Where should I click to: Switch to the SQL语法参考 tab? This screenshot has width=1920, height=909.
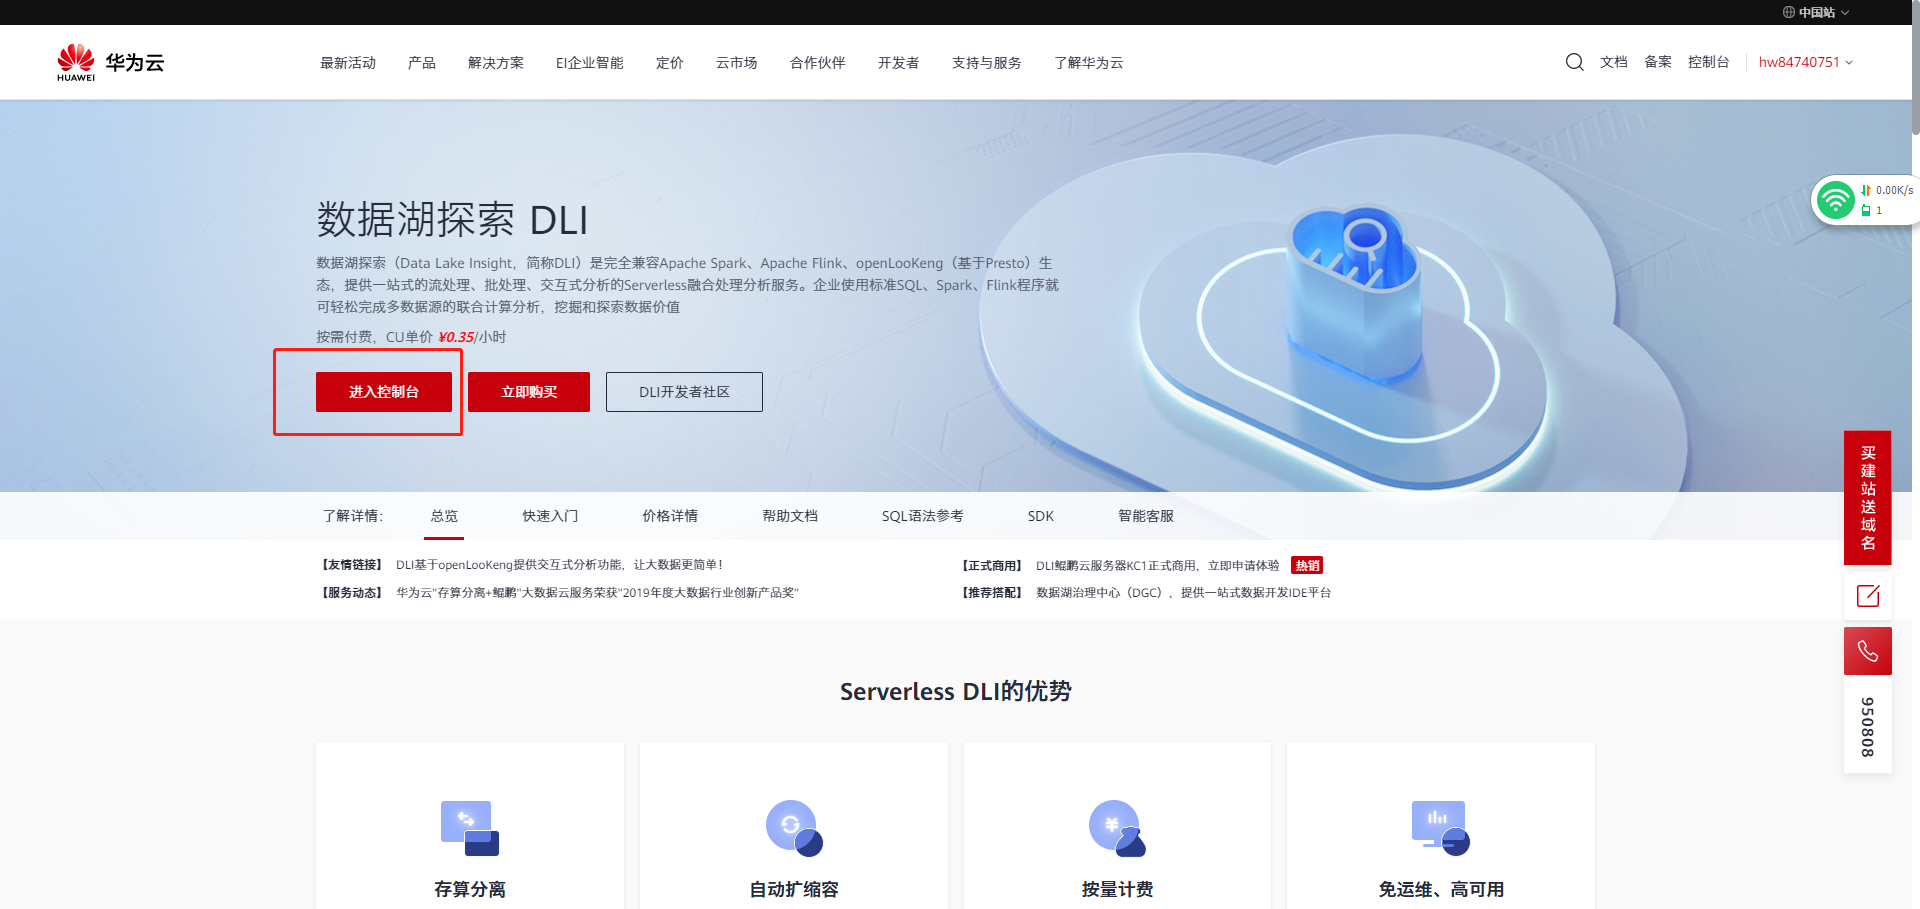[923, 516]
